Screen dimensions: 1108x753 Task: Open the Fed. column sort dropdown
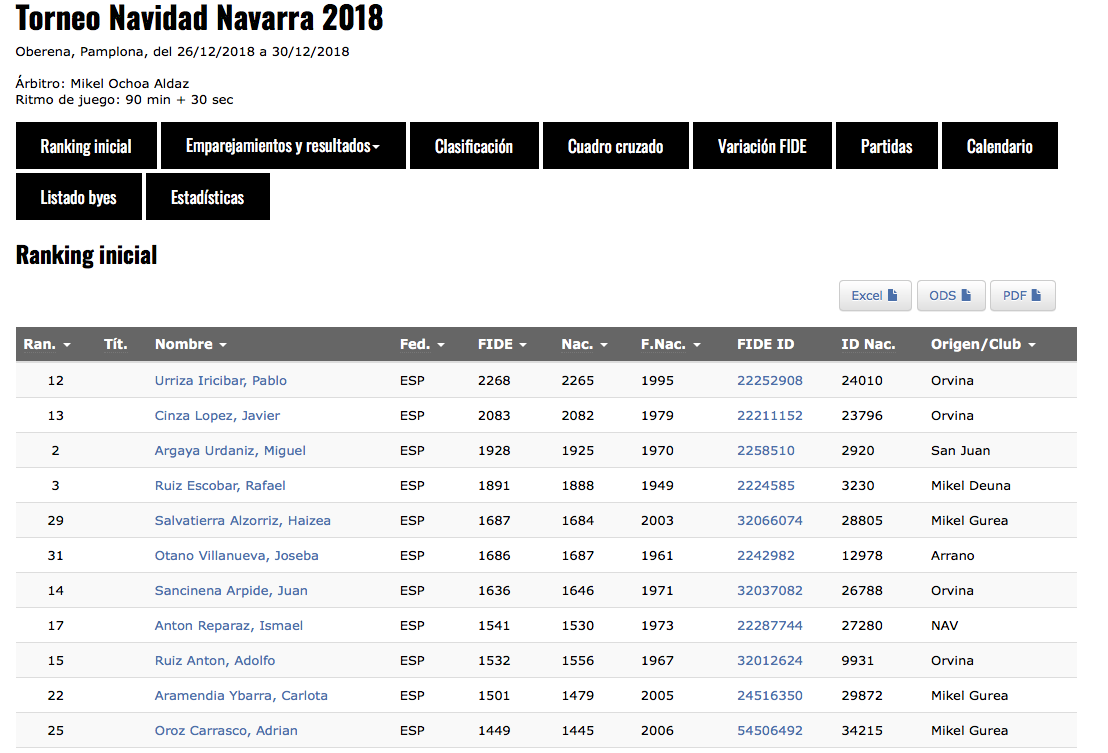click(x=441, y=343)
